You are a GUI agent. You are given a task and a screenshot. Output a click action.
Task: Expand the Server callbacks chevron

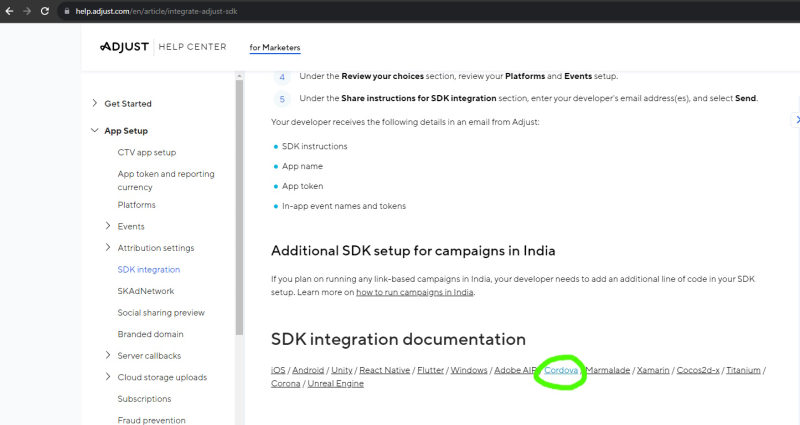(x=108, y=355)
